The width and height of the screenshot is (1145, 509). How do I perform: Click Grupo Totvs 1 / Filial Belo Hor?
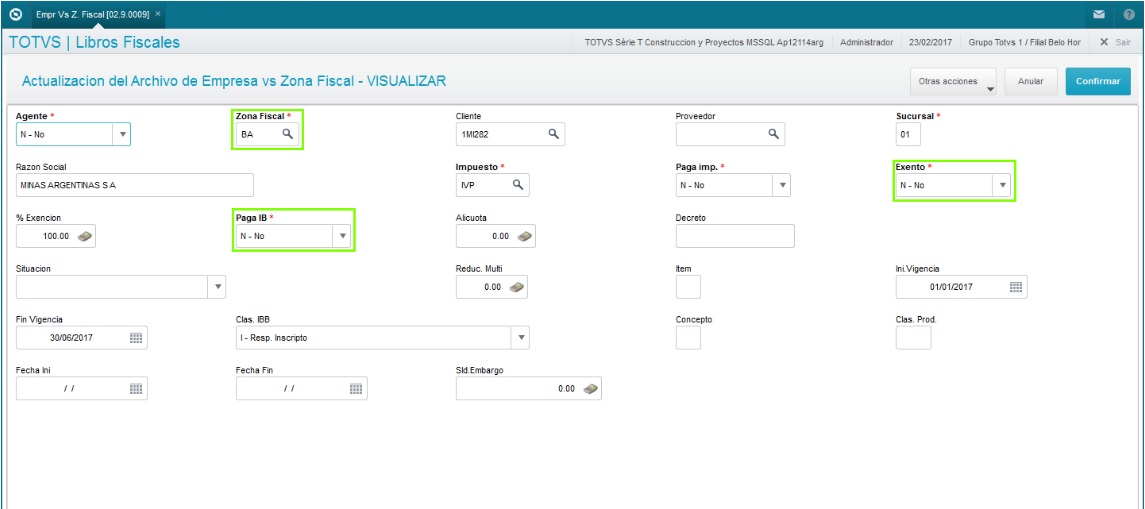click(1024, 42)
